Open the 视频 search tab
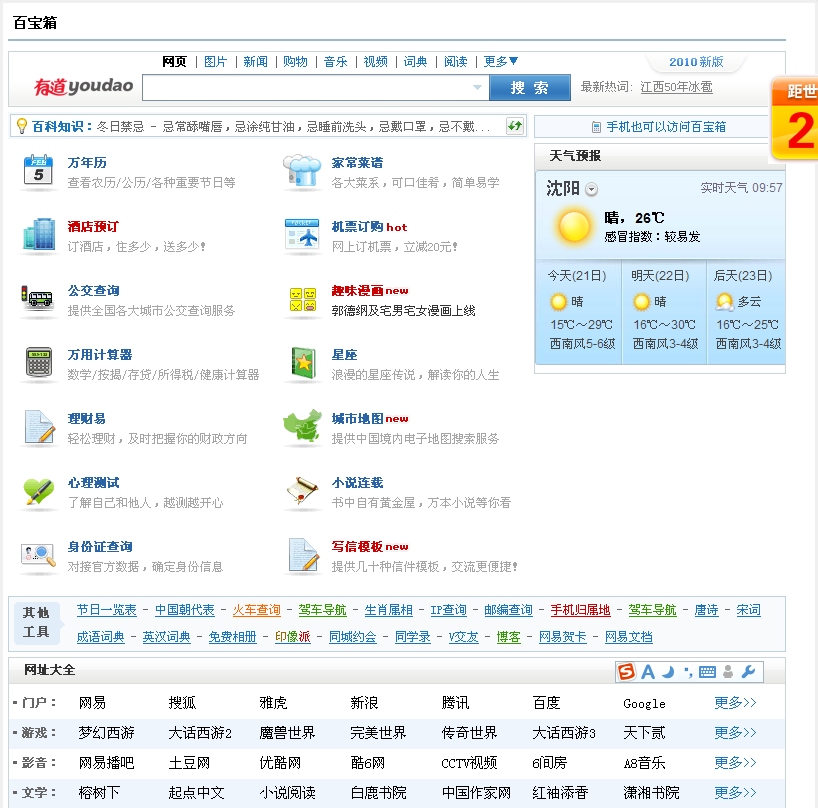Screen dimensions: 818x808 click(x=376, y=62)
